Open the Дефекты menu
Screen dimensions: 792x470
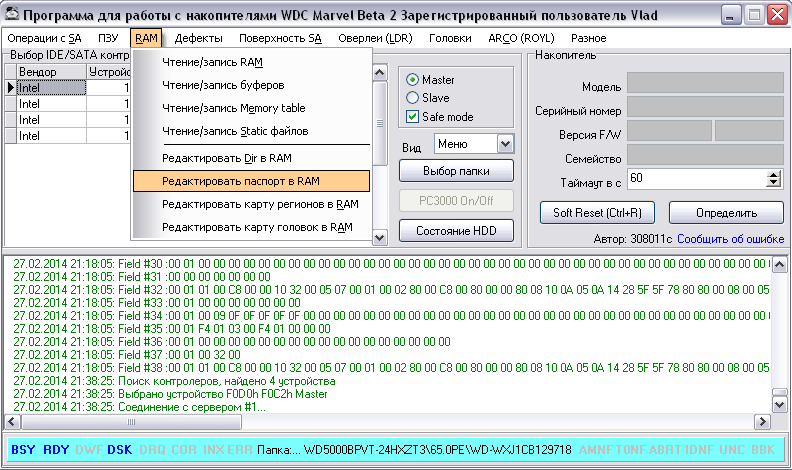coord(199,38)
